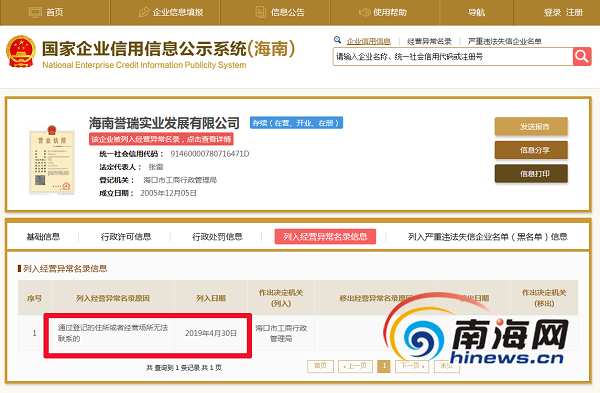Open the 导航 menu item

[476, 13]
